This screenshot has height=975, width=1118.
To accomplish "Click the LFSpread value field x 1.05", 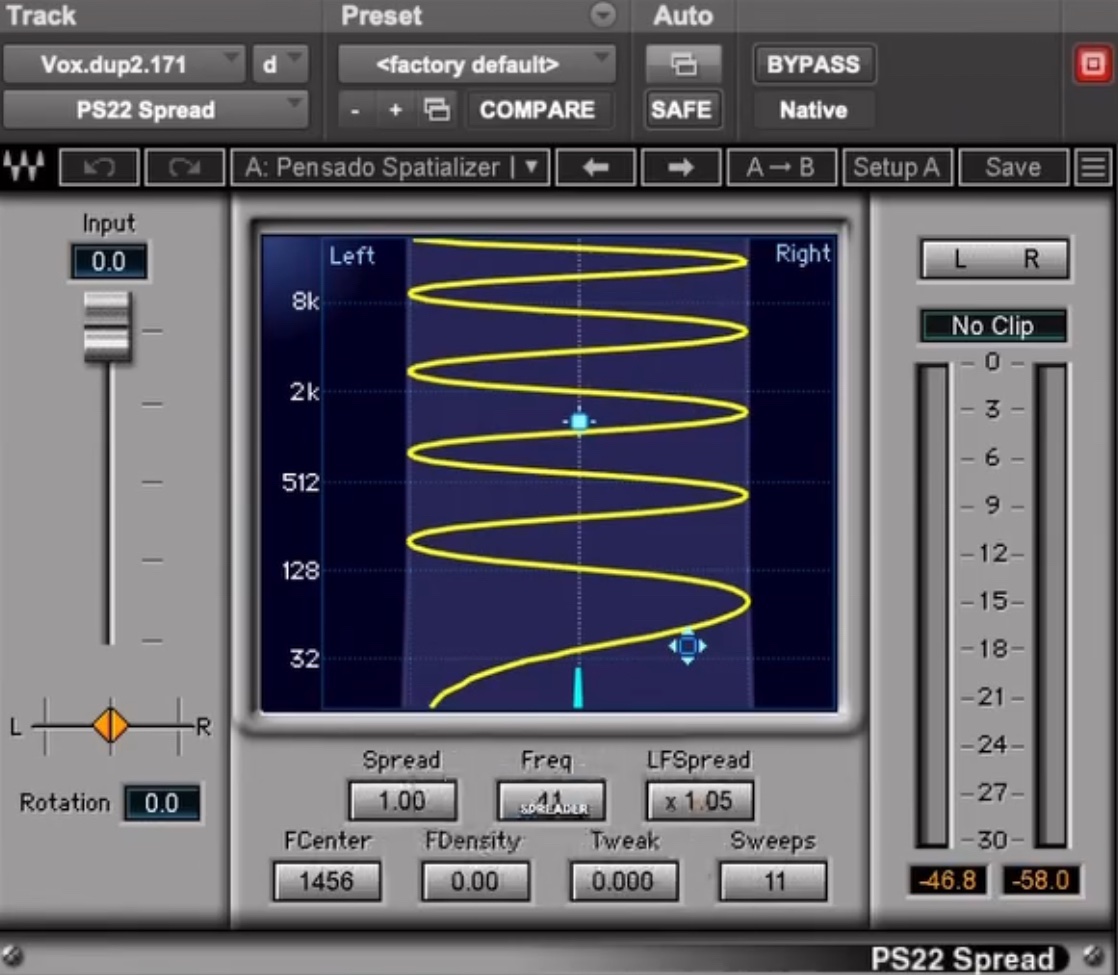I will pos(699,800).
